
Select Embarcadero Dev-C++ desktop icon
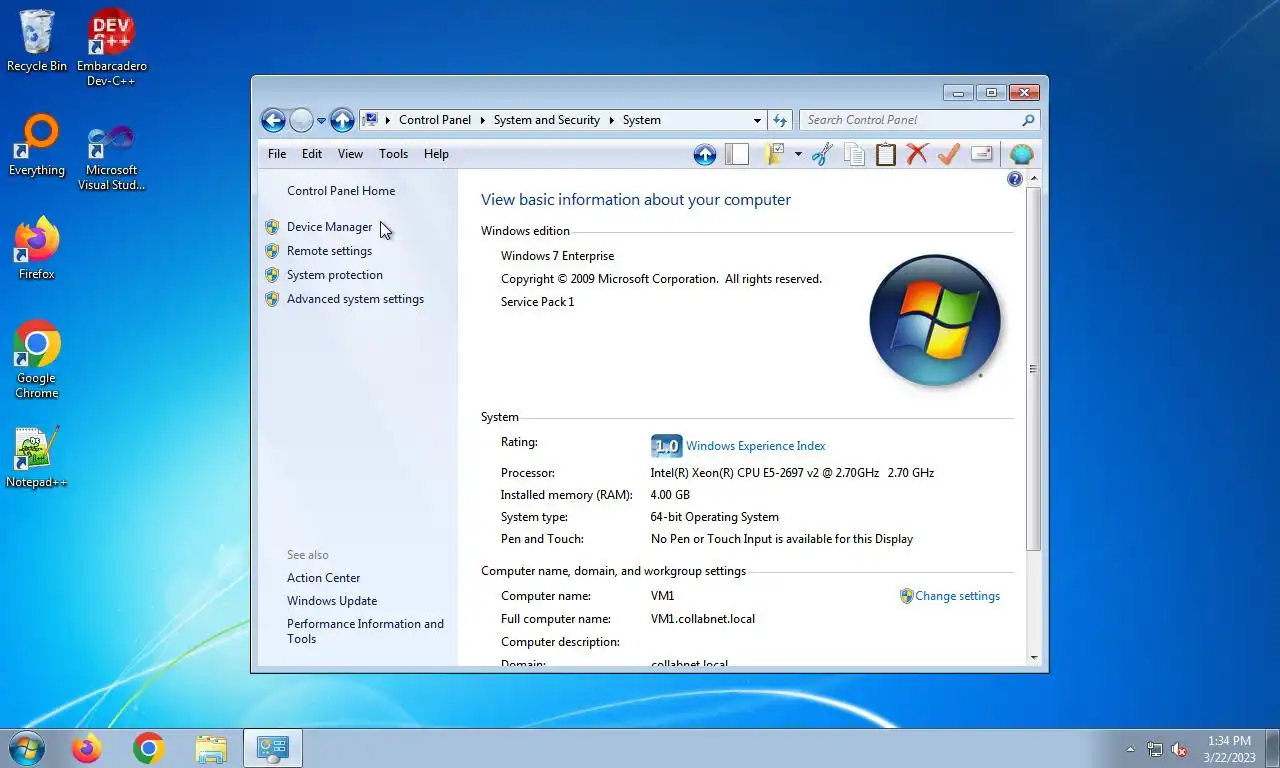point(112,47)
